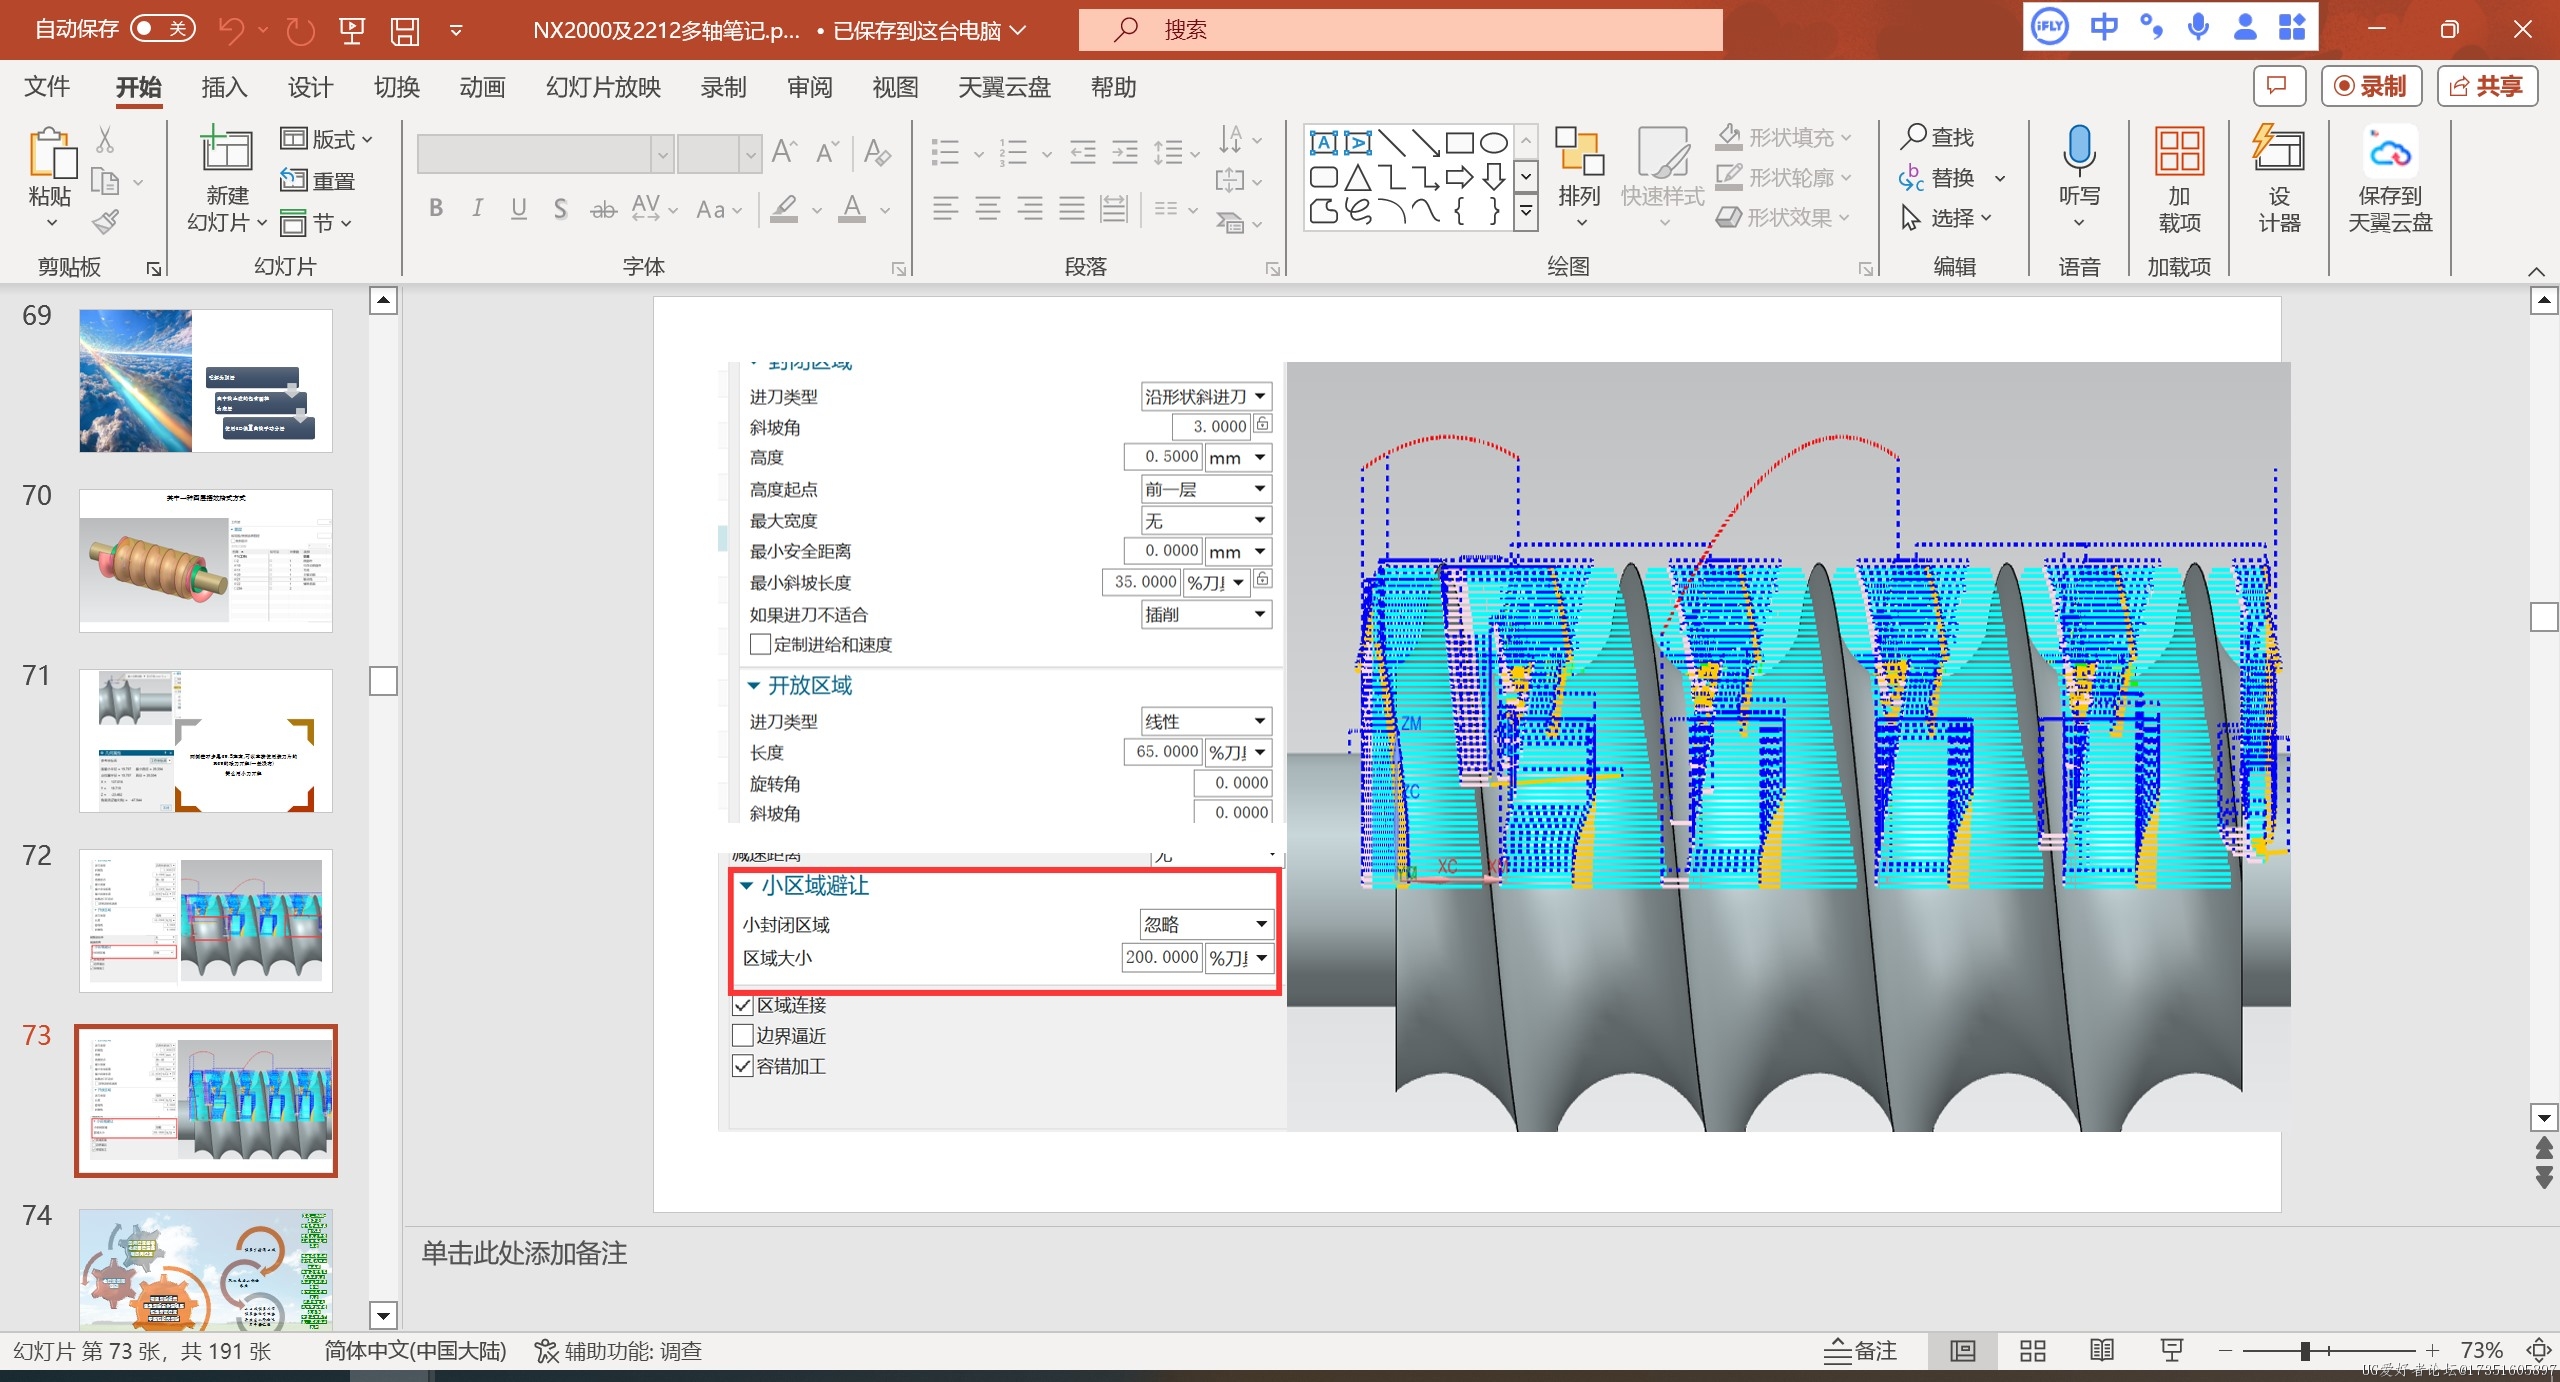Open the Review tab
The height and width of the screenshot is (1382, 2560).
pos(810,87)
